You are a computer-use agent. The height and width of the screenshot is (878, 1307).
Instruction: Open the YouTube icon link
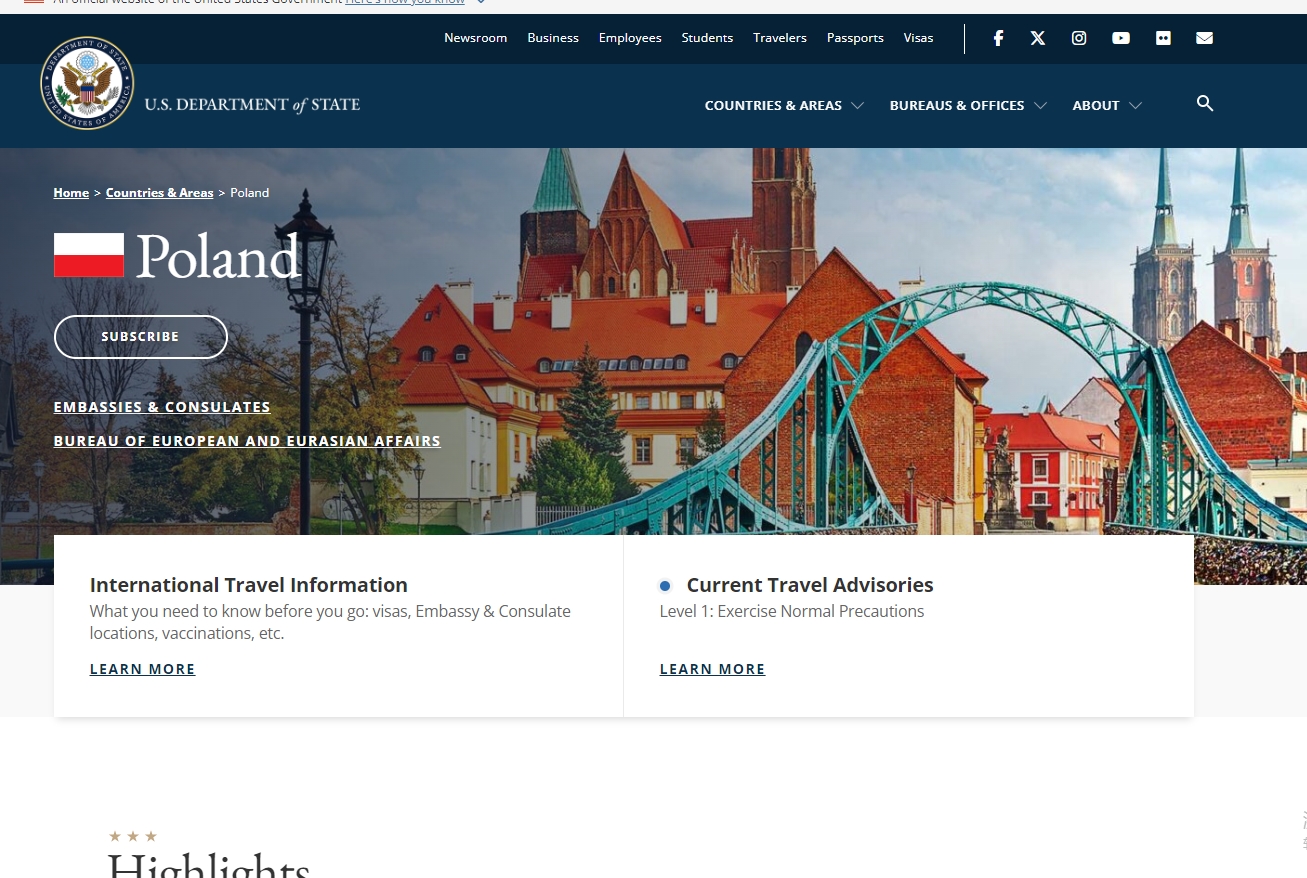1121,38
